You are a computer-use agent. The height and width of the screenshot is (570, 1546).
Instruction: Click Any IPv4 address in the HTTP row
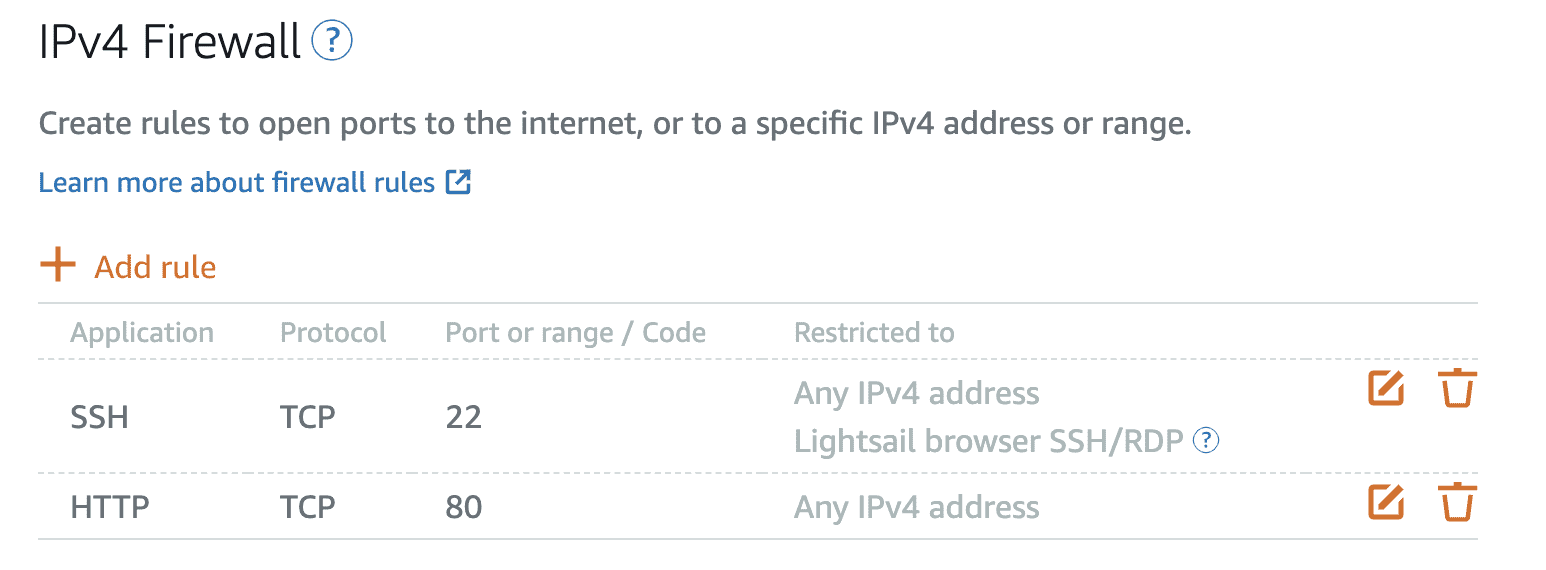point(916,507)
